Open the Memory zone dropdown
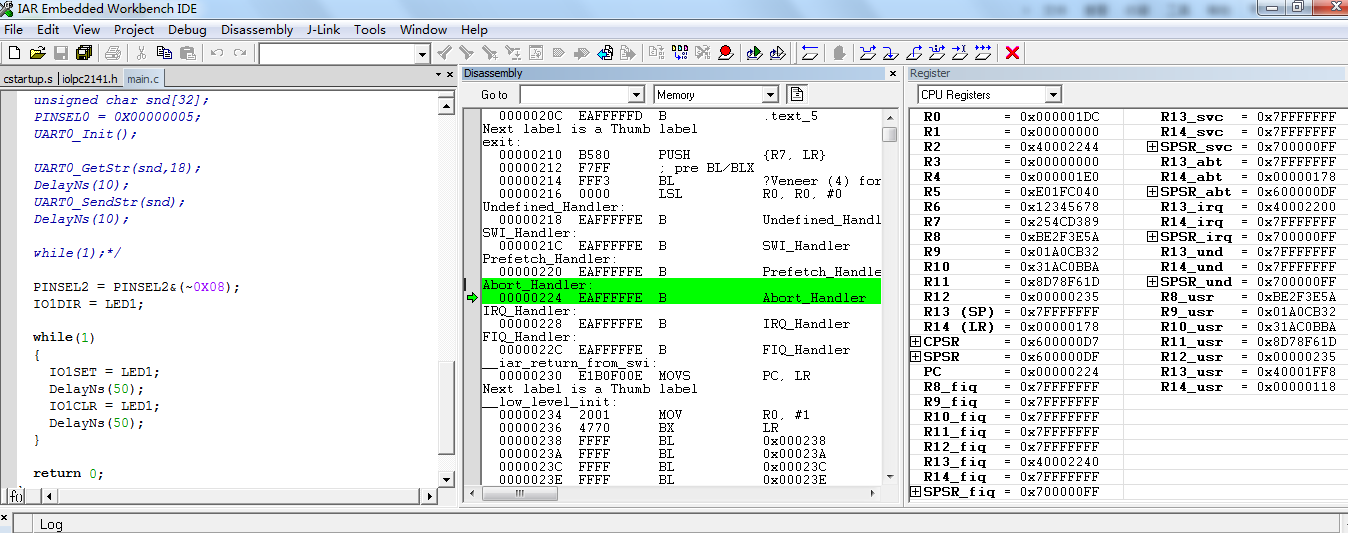The image size is (1348, 533). click(x=769, y=95)
